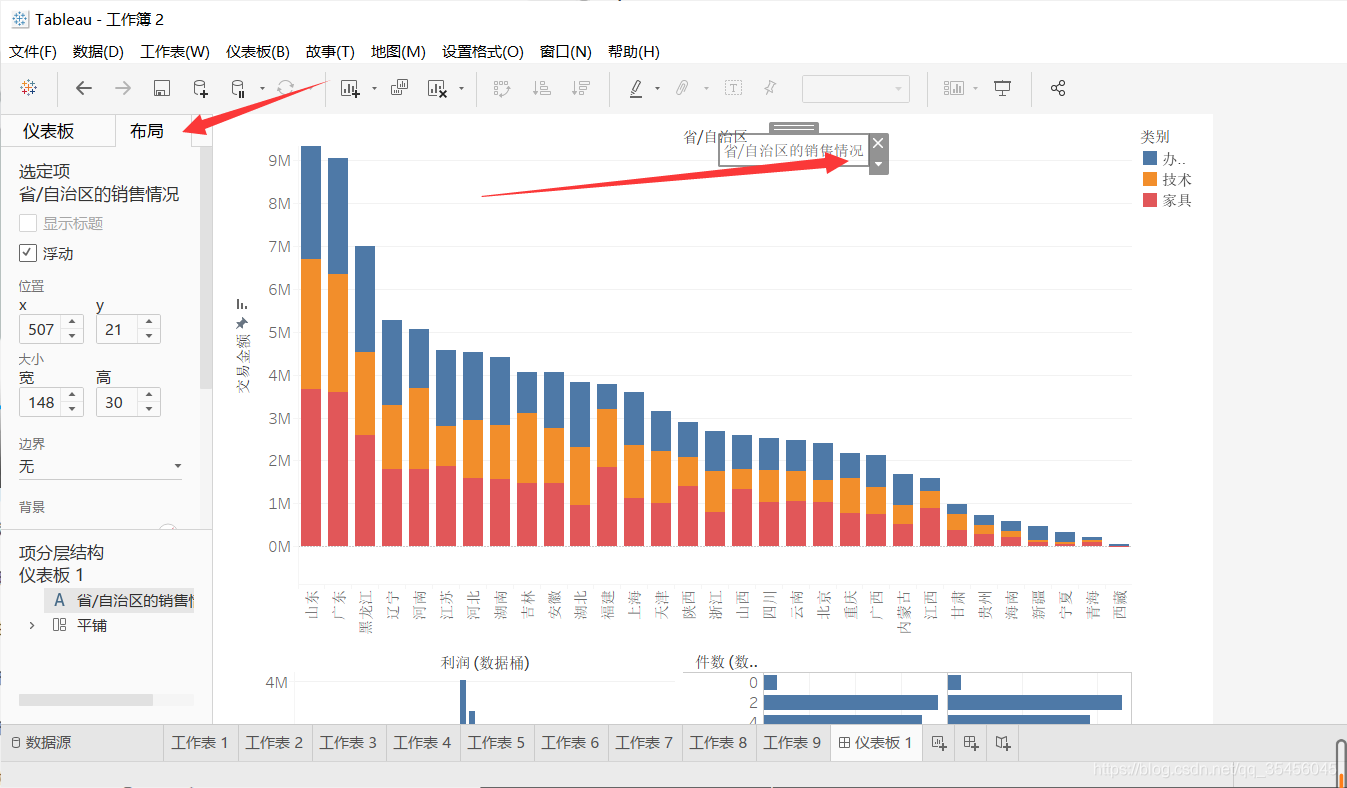Open the highlight pen dropdown arrow

click(657, 88)
